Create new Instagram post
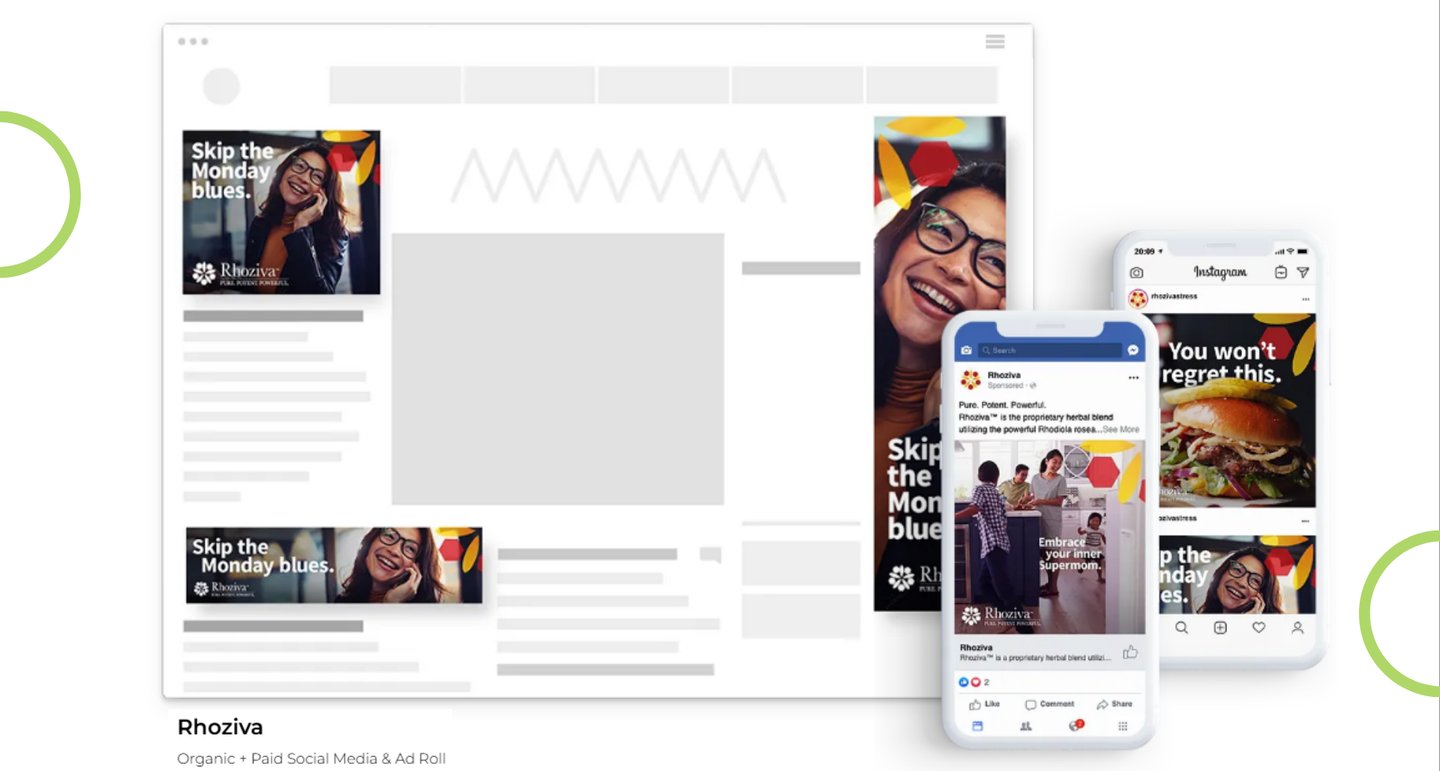 click(x=1220, y=628)
